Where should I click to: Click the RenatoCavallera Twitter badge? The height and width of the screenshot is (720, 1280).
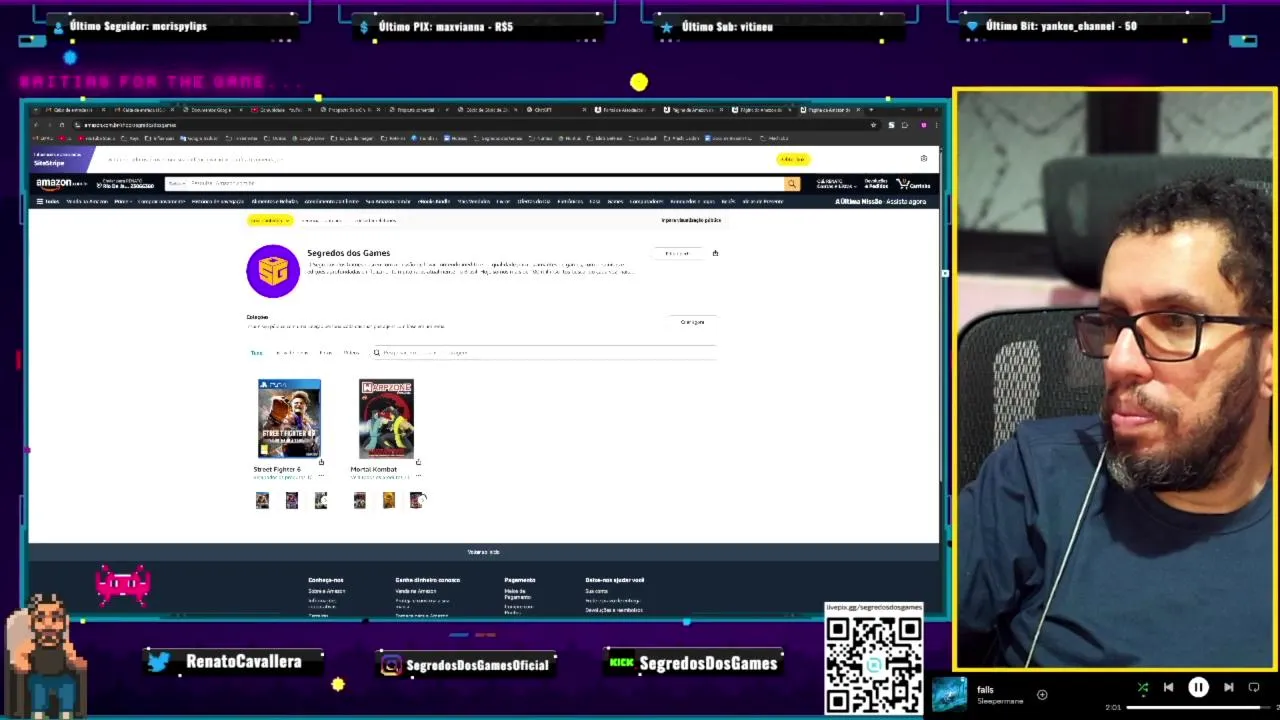tap(235, 662)
